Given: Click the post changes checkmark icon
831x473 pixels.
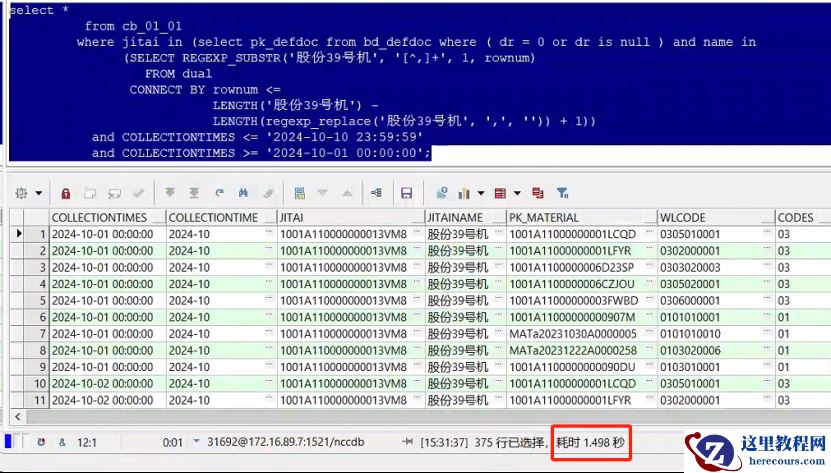Looking at the screenshot, I should click(139, 193).
